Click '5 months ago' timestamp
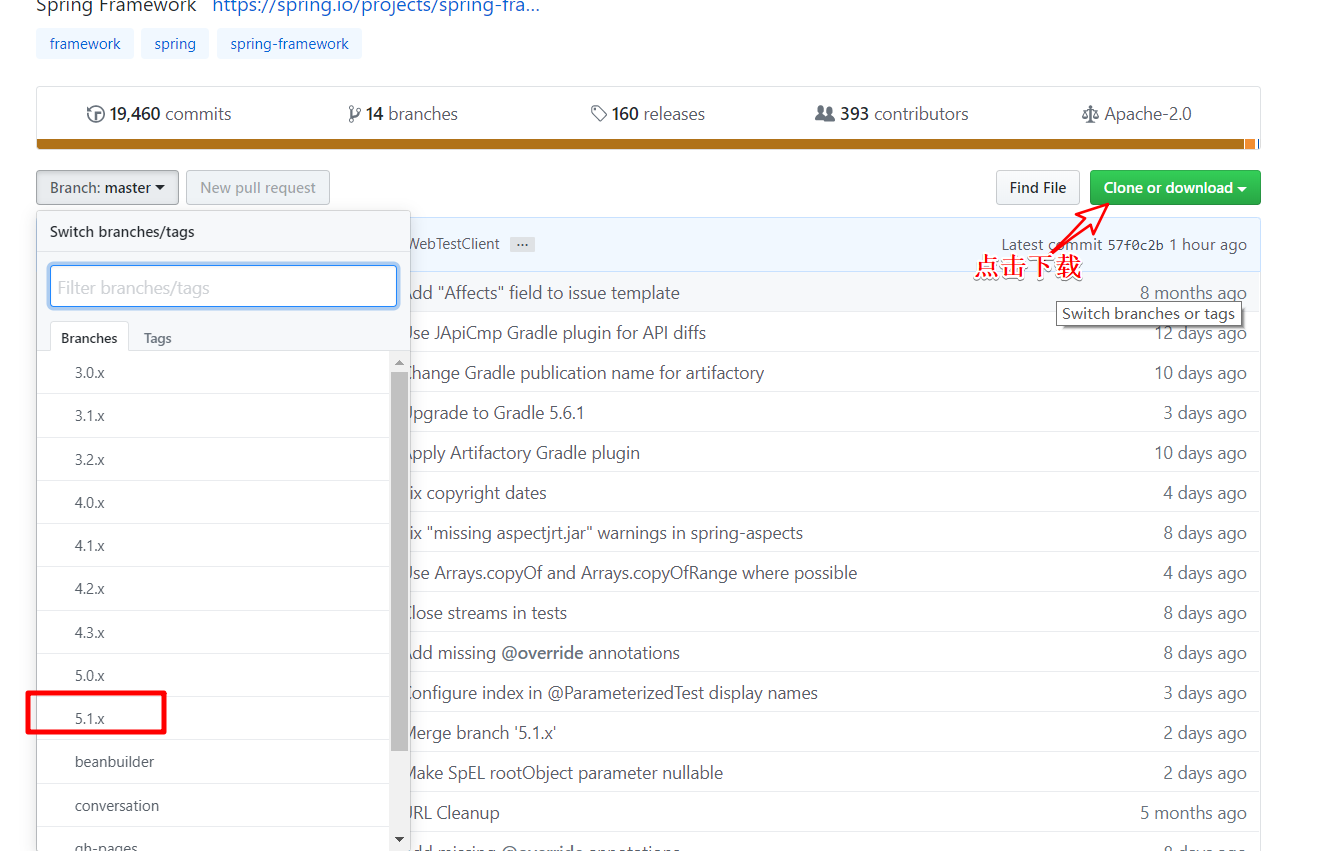The width and height of the screenshot is (1318, 851). [1193, 813]
